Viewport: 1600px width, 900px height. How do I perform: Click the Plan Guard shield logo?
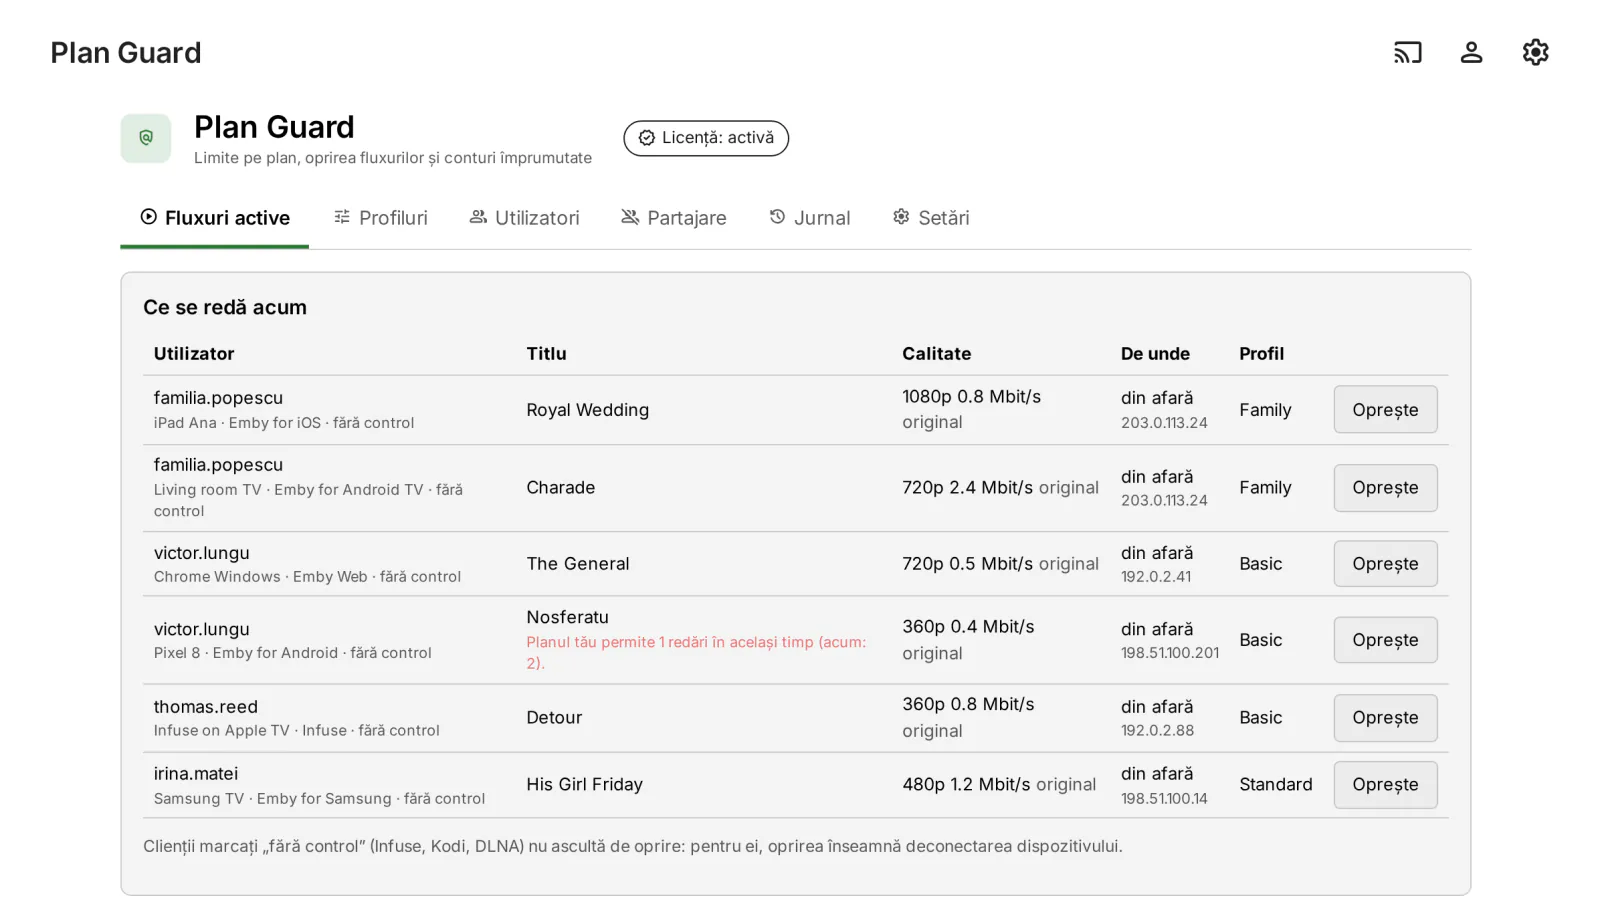pos(146,138)
